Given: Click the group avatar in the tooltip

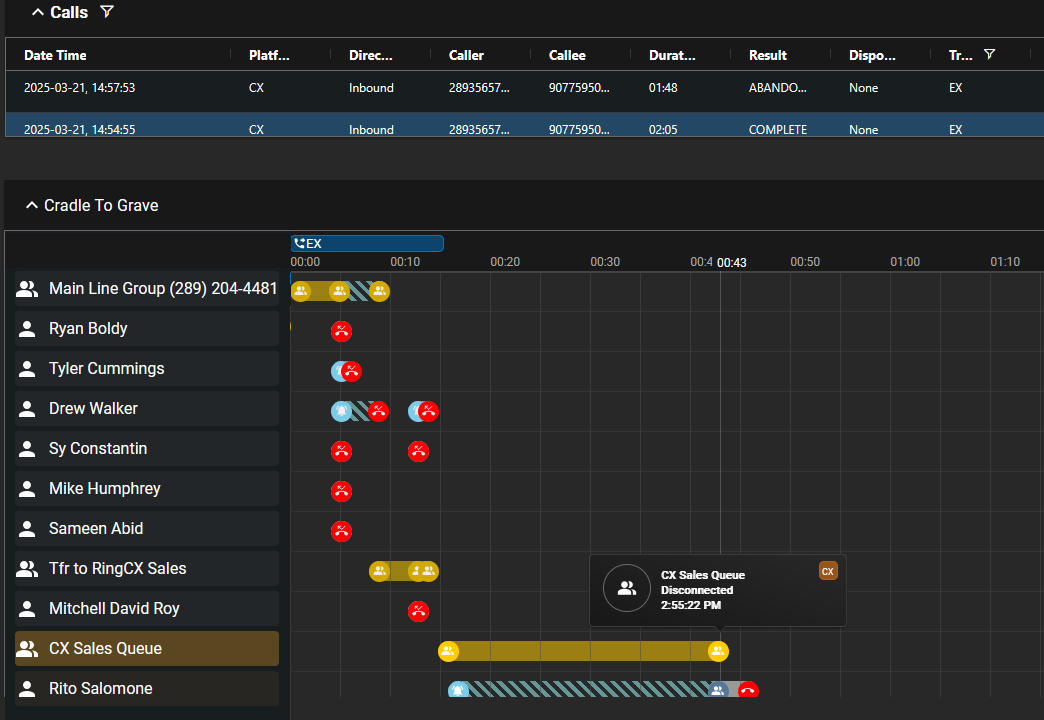Looking at the screenshot, I should pyautogui.click(x=627, y=588).
